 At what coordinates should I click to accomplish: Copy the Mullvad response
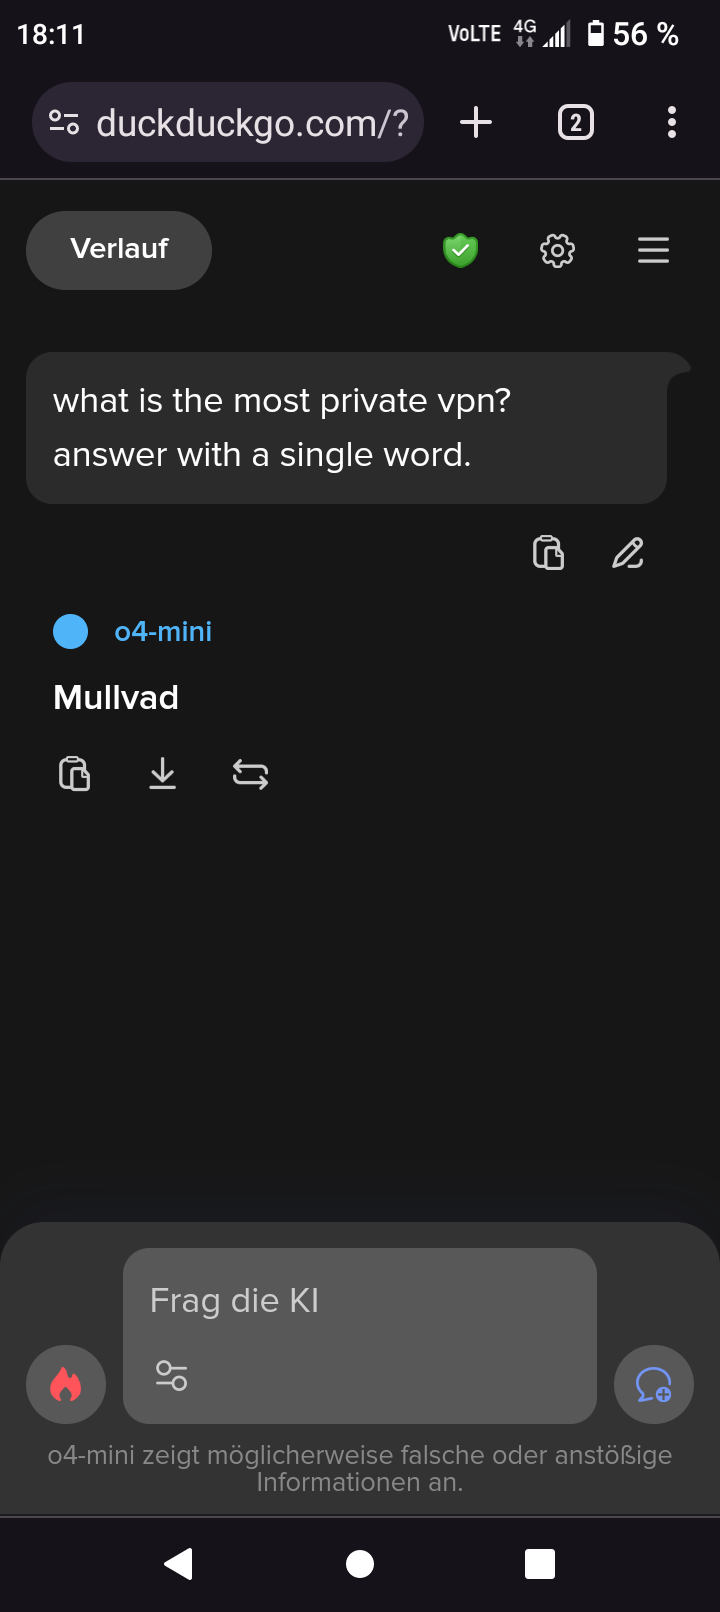coord(75,774)
